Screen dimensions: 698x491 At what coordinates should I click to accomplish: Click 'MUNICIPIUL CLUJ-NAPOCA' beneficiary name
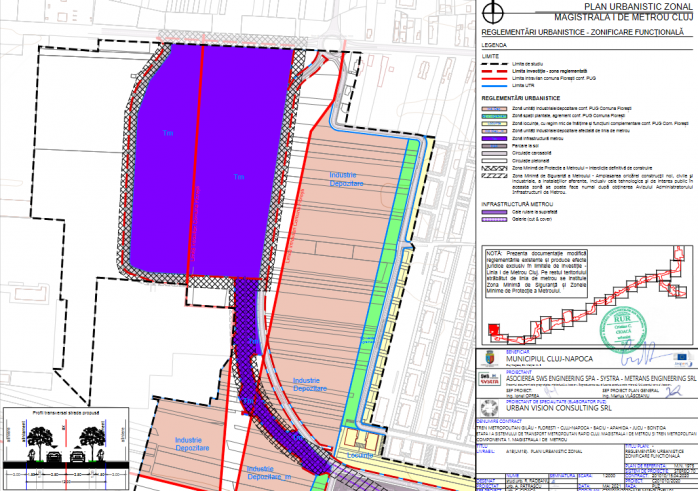(x=549, y=359)
